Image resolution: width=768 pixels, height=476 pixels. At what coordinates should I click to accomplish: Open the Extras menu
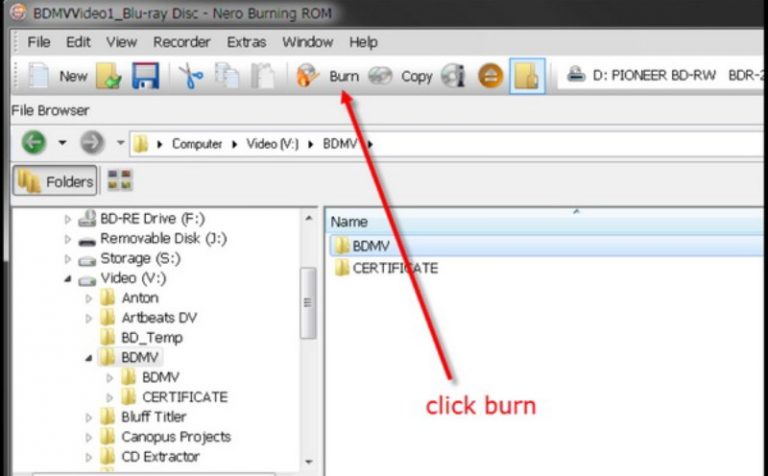[x=246, y=42]
